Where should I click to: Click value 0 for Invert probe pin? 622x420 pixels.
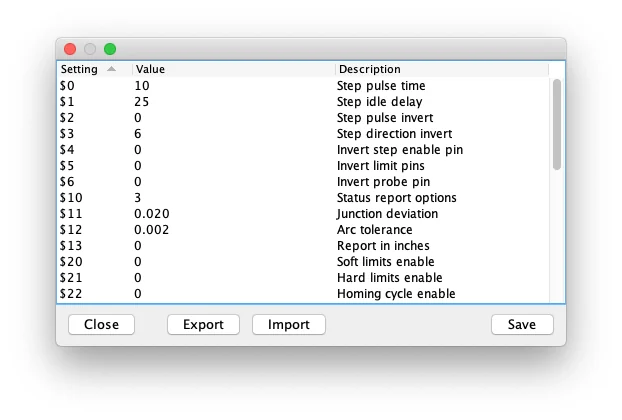138,182
